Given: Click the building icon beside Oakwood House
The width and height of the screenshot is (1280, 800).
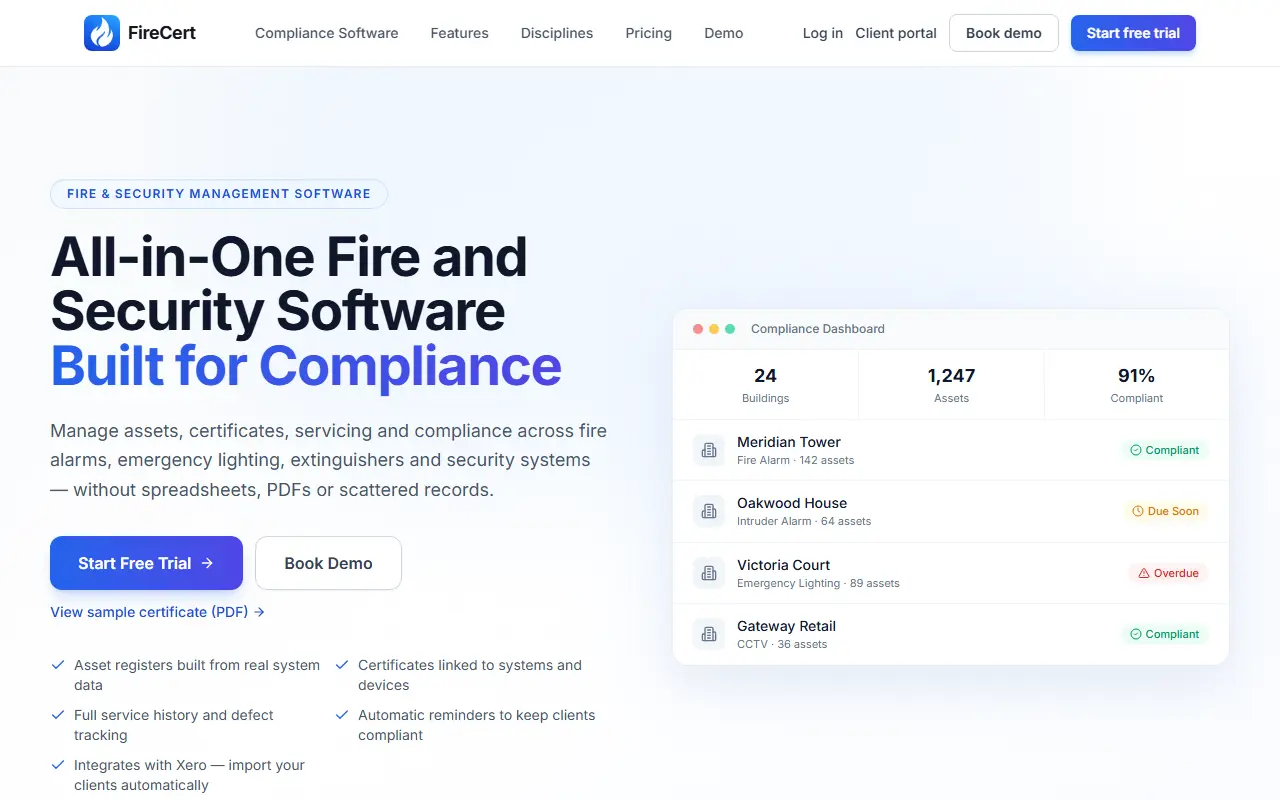Looking at the screenshot, I should click(709, 511).
